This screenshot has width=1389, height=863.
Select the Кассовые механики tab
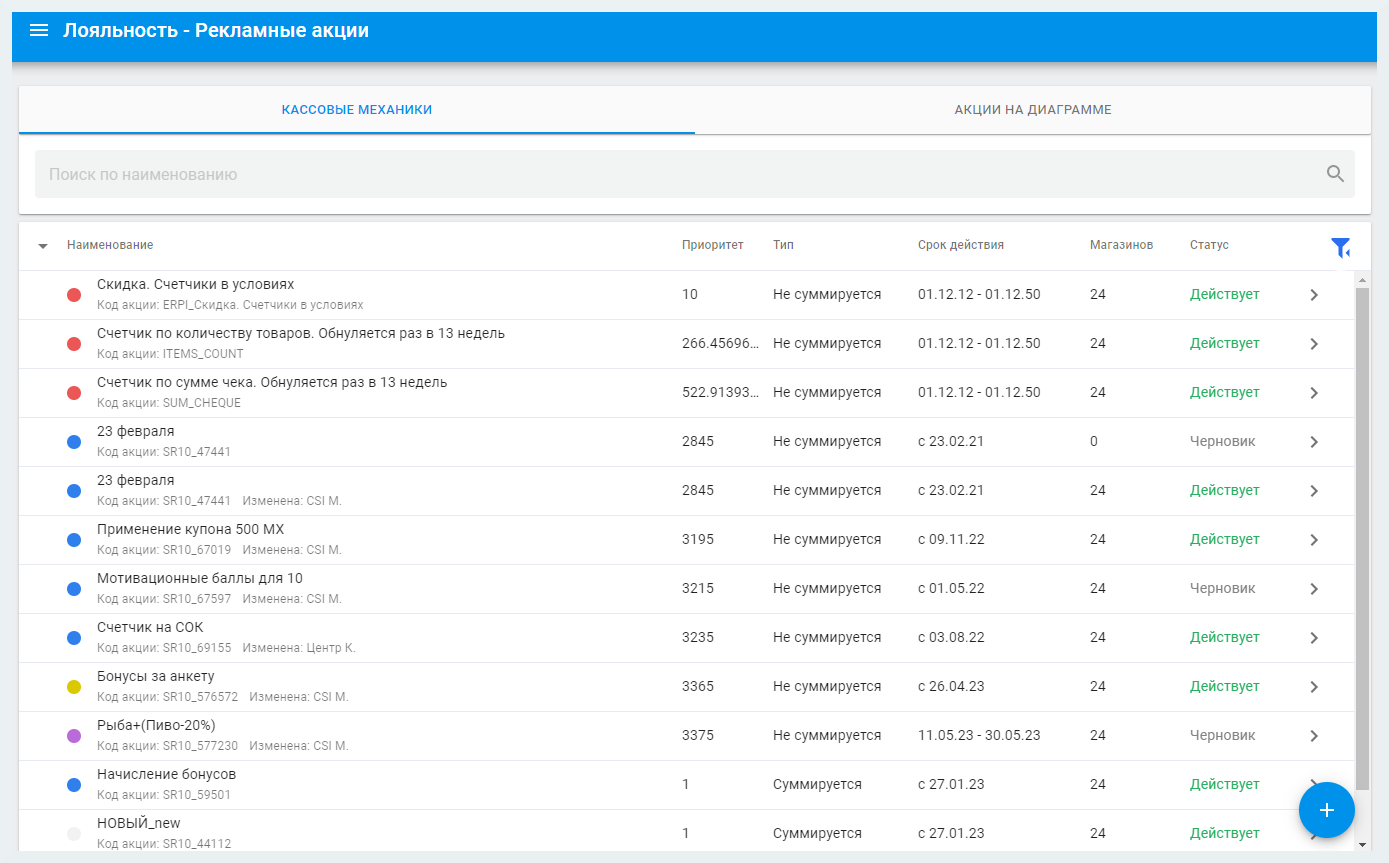click(x=357, y=110)
